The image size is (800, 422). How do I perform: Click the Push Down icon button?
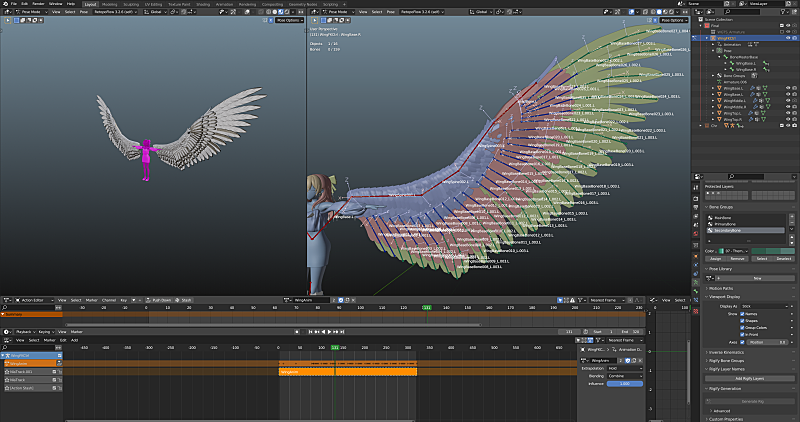158,300
